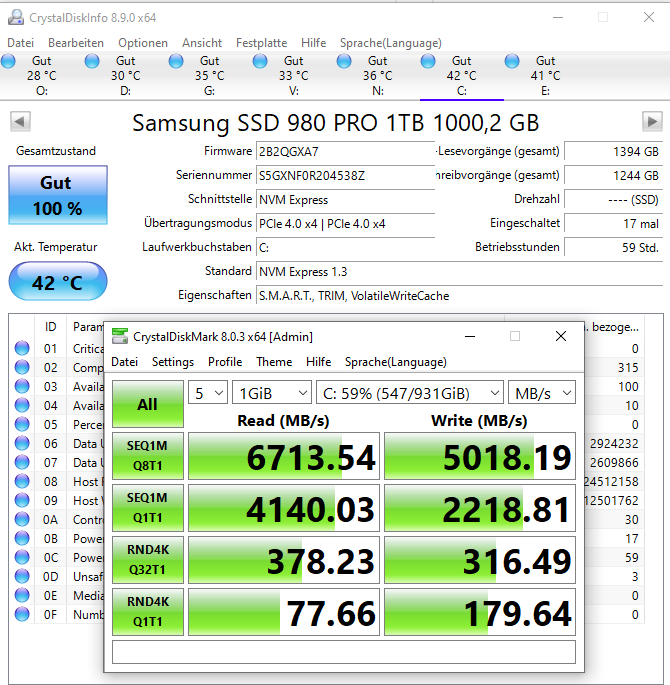Click status orb of SMART attribute 06

coord(22,443)
